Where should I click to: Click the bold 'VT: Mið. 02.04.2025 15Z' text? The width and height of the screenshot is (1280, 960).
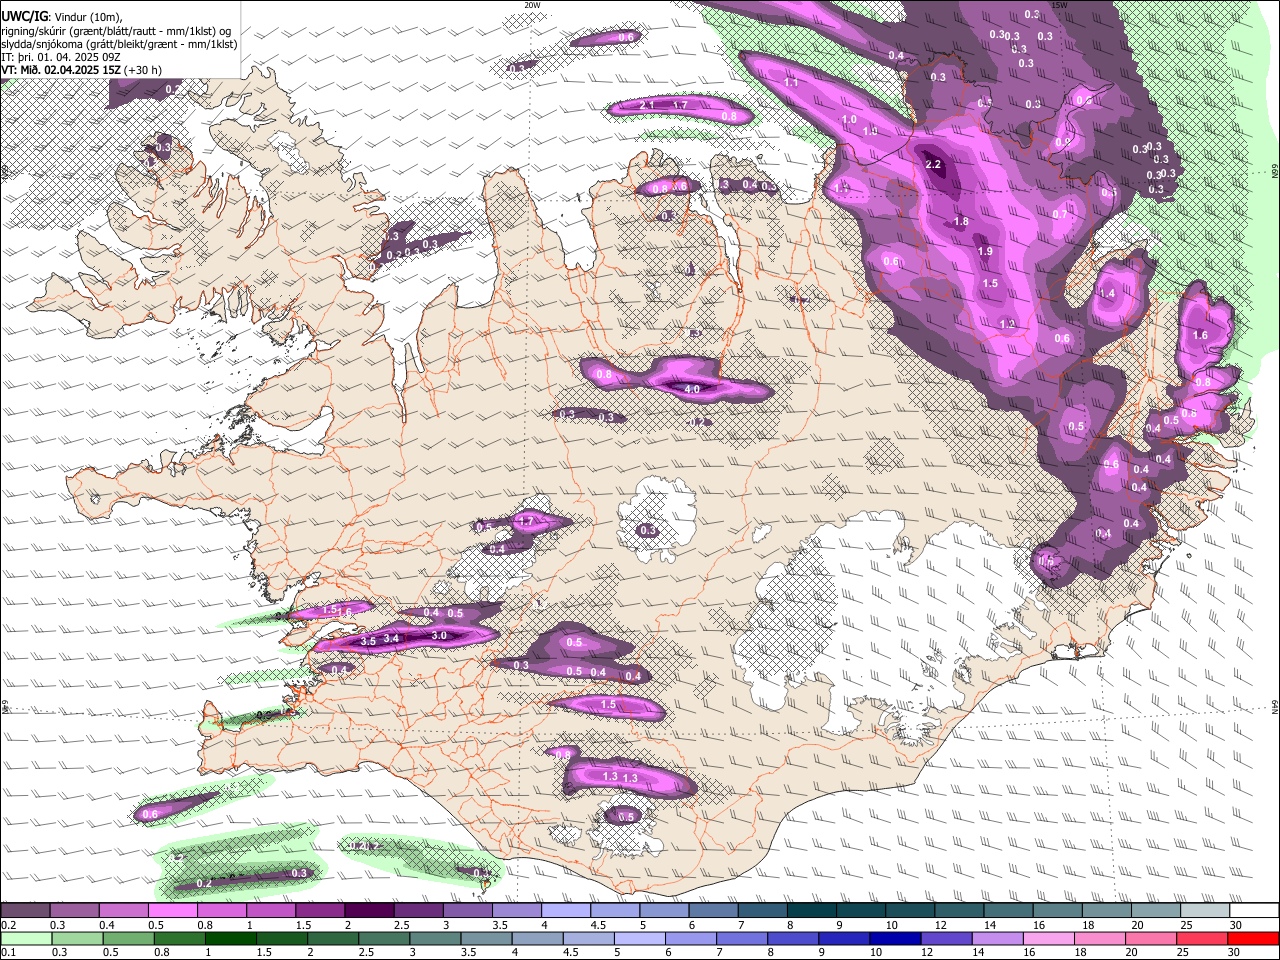click(x=61, y=70)
